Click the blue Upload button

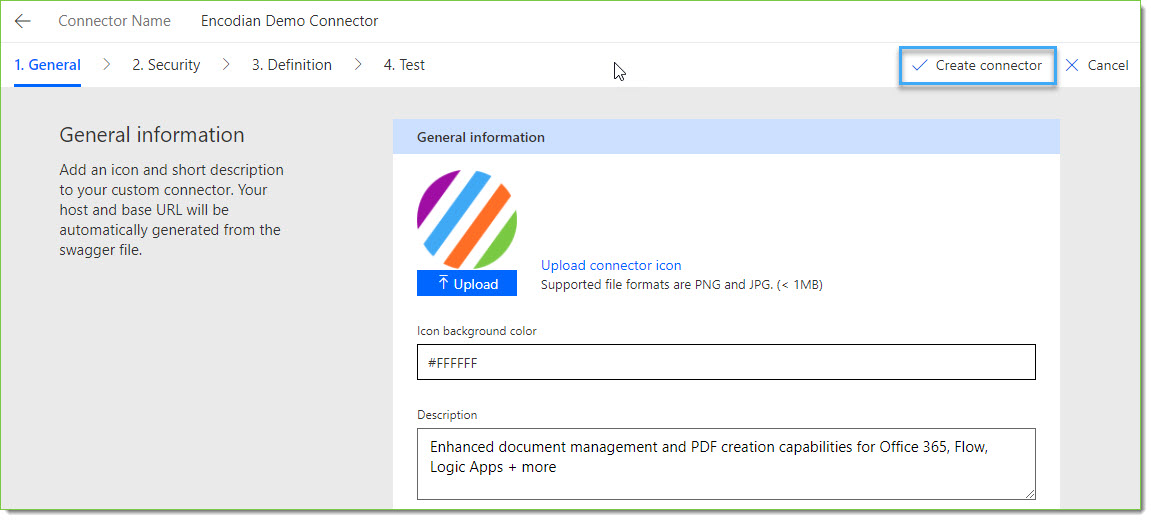(x=467, y=284)
